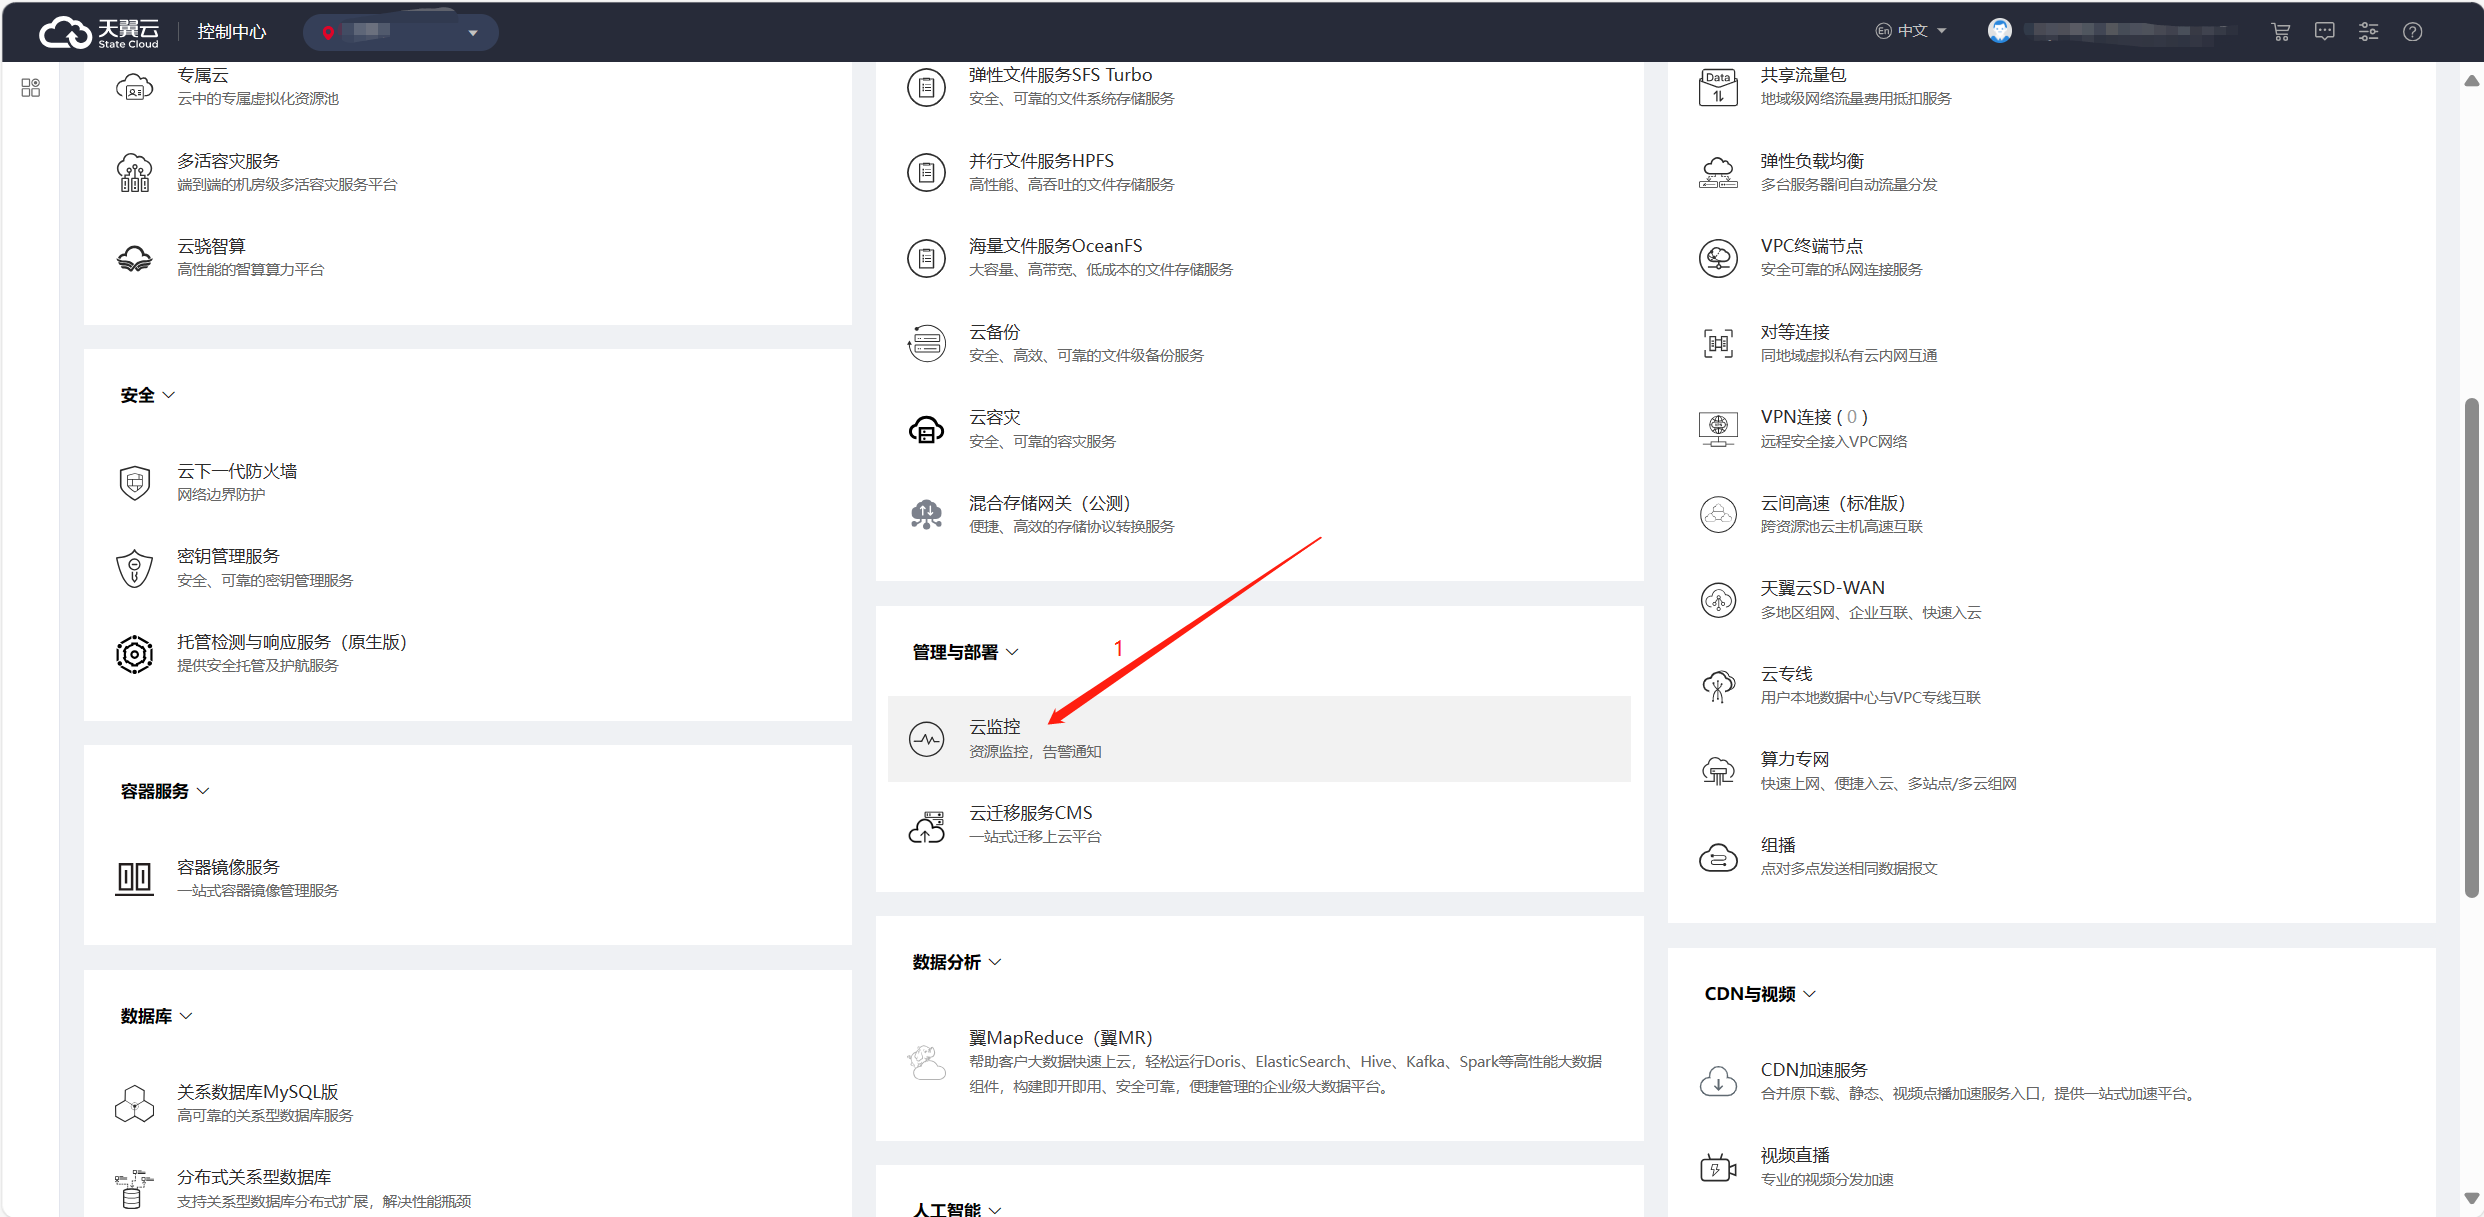Click the 专属云 cloud icon
Screen dimensions: 2484x1217
pos(135,87)
